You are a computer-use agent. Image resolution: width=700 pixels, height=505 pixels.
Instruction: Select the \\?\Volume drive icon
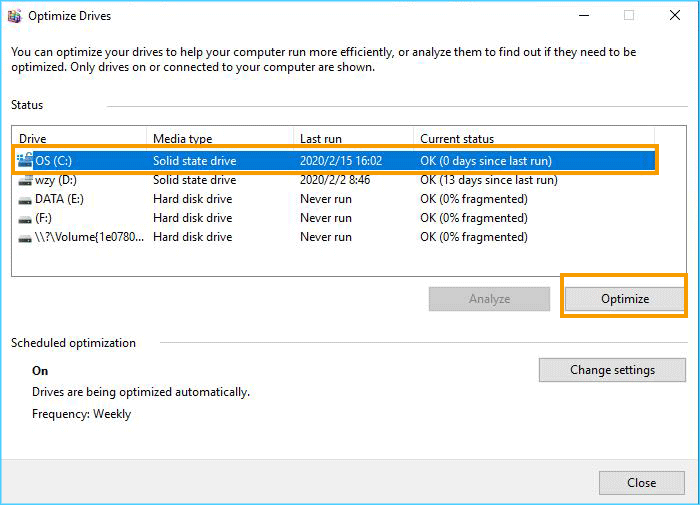pyautogui.click(x=25, y=237)
